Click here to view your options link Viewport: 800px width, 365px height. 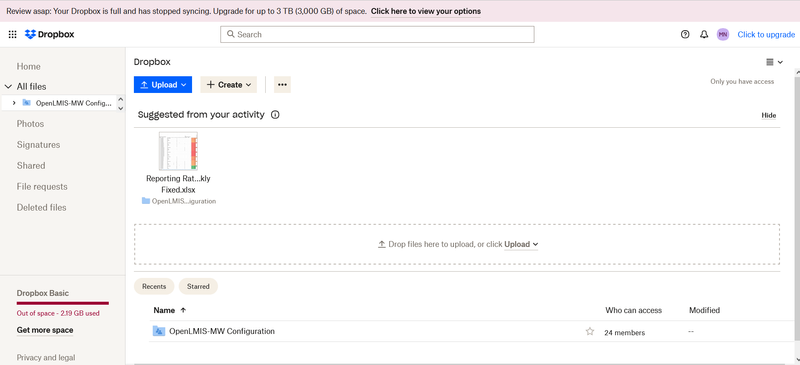click(426, 11)
